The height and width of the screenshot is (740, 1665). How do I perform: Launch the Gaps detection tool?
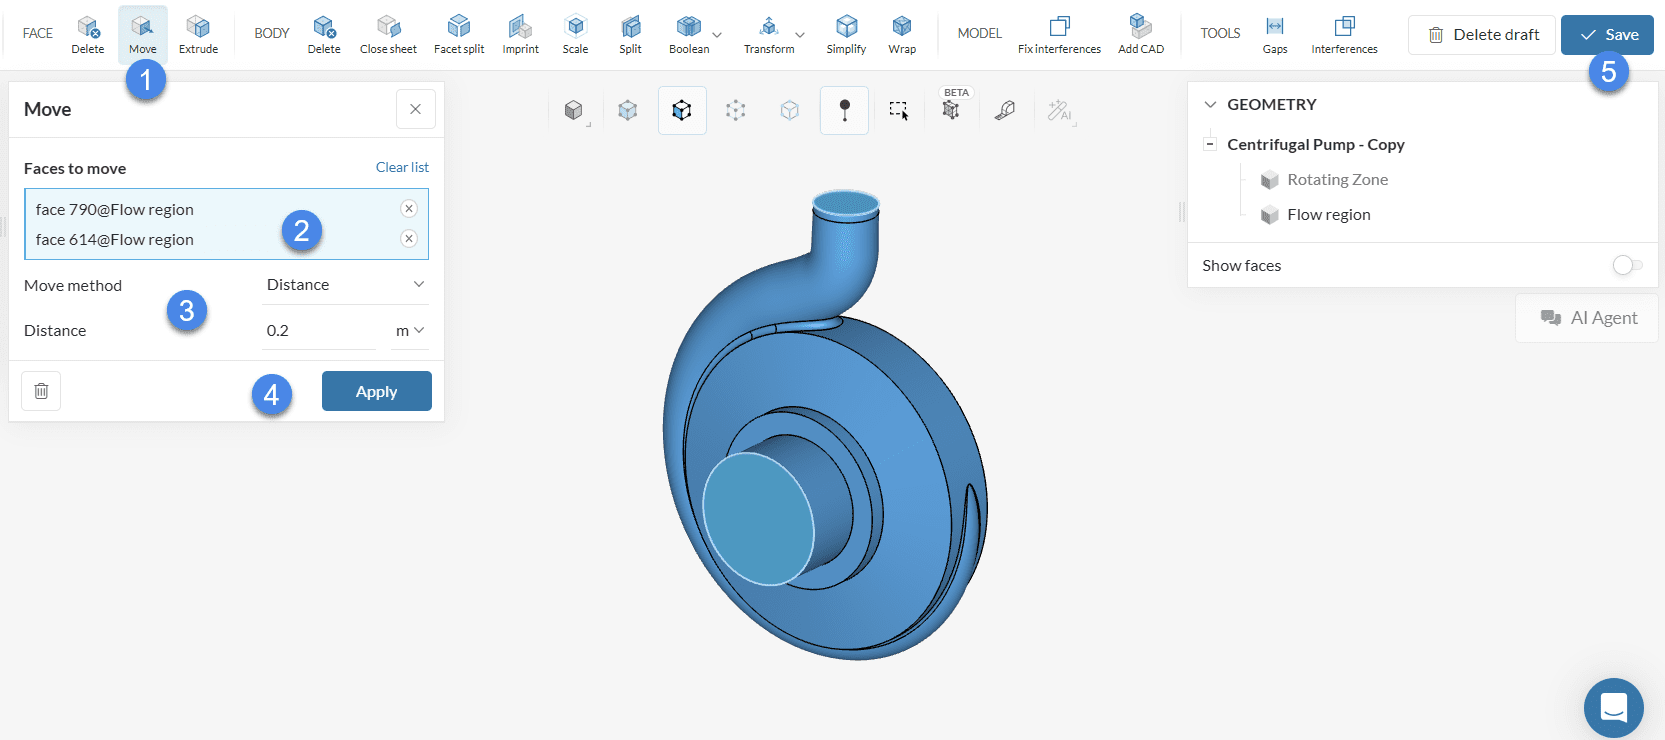(1274, 34)
